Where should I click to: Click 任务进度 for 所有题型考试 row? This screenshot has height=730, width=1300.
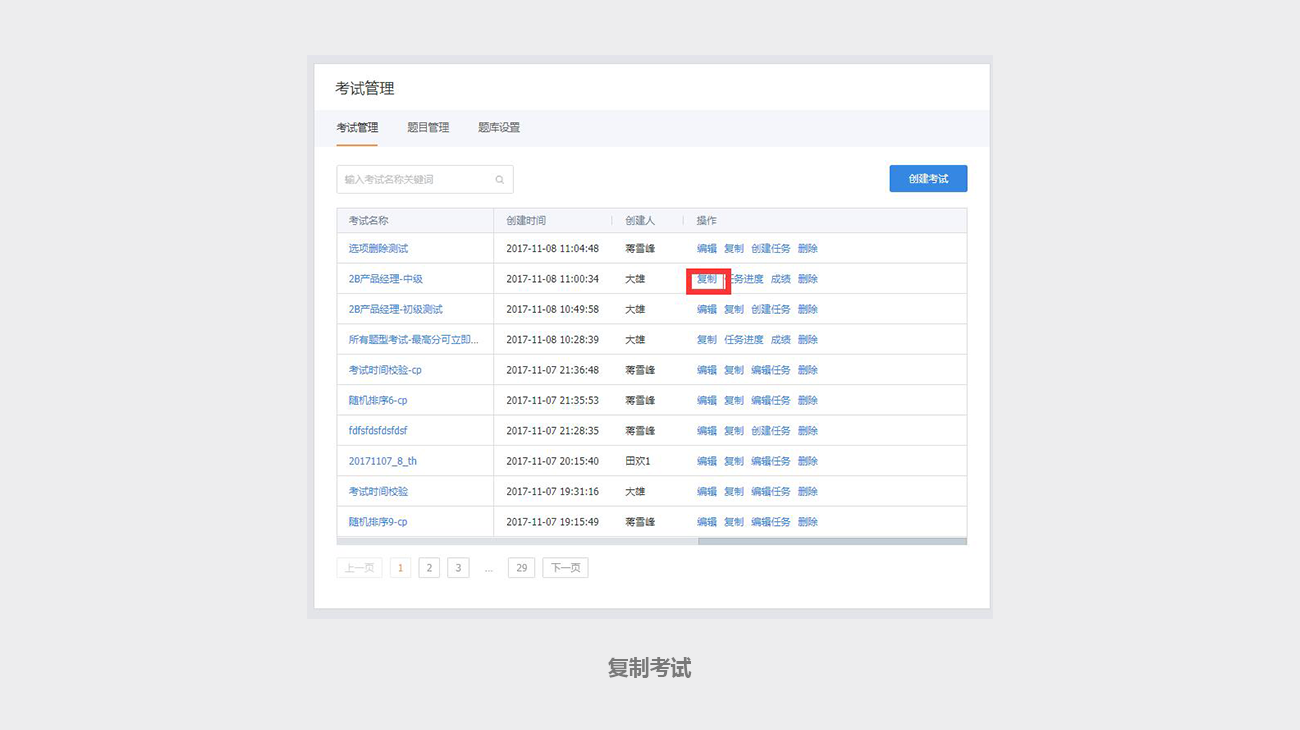[744, 340]
